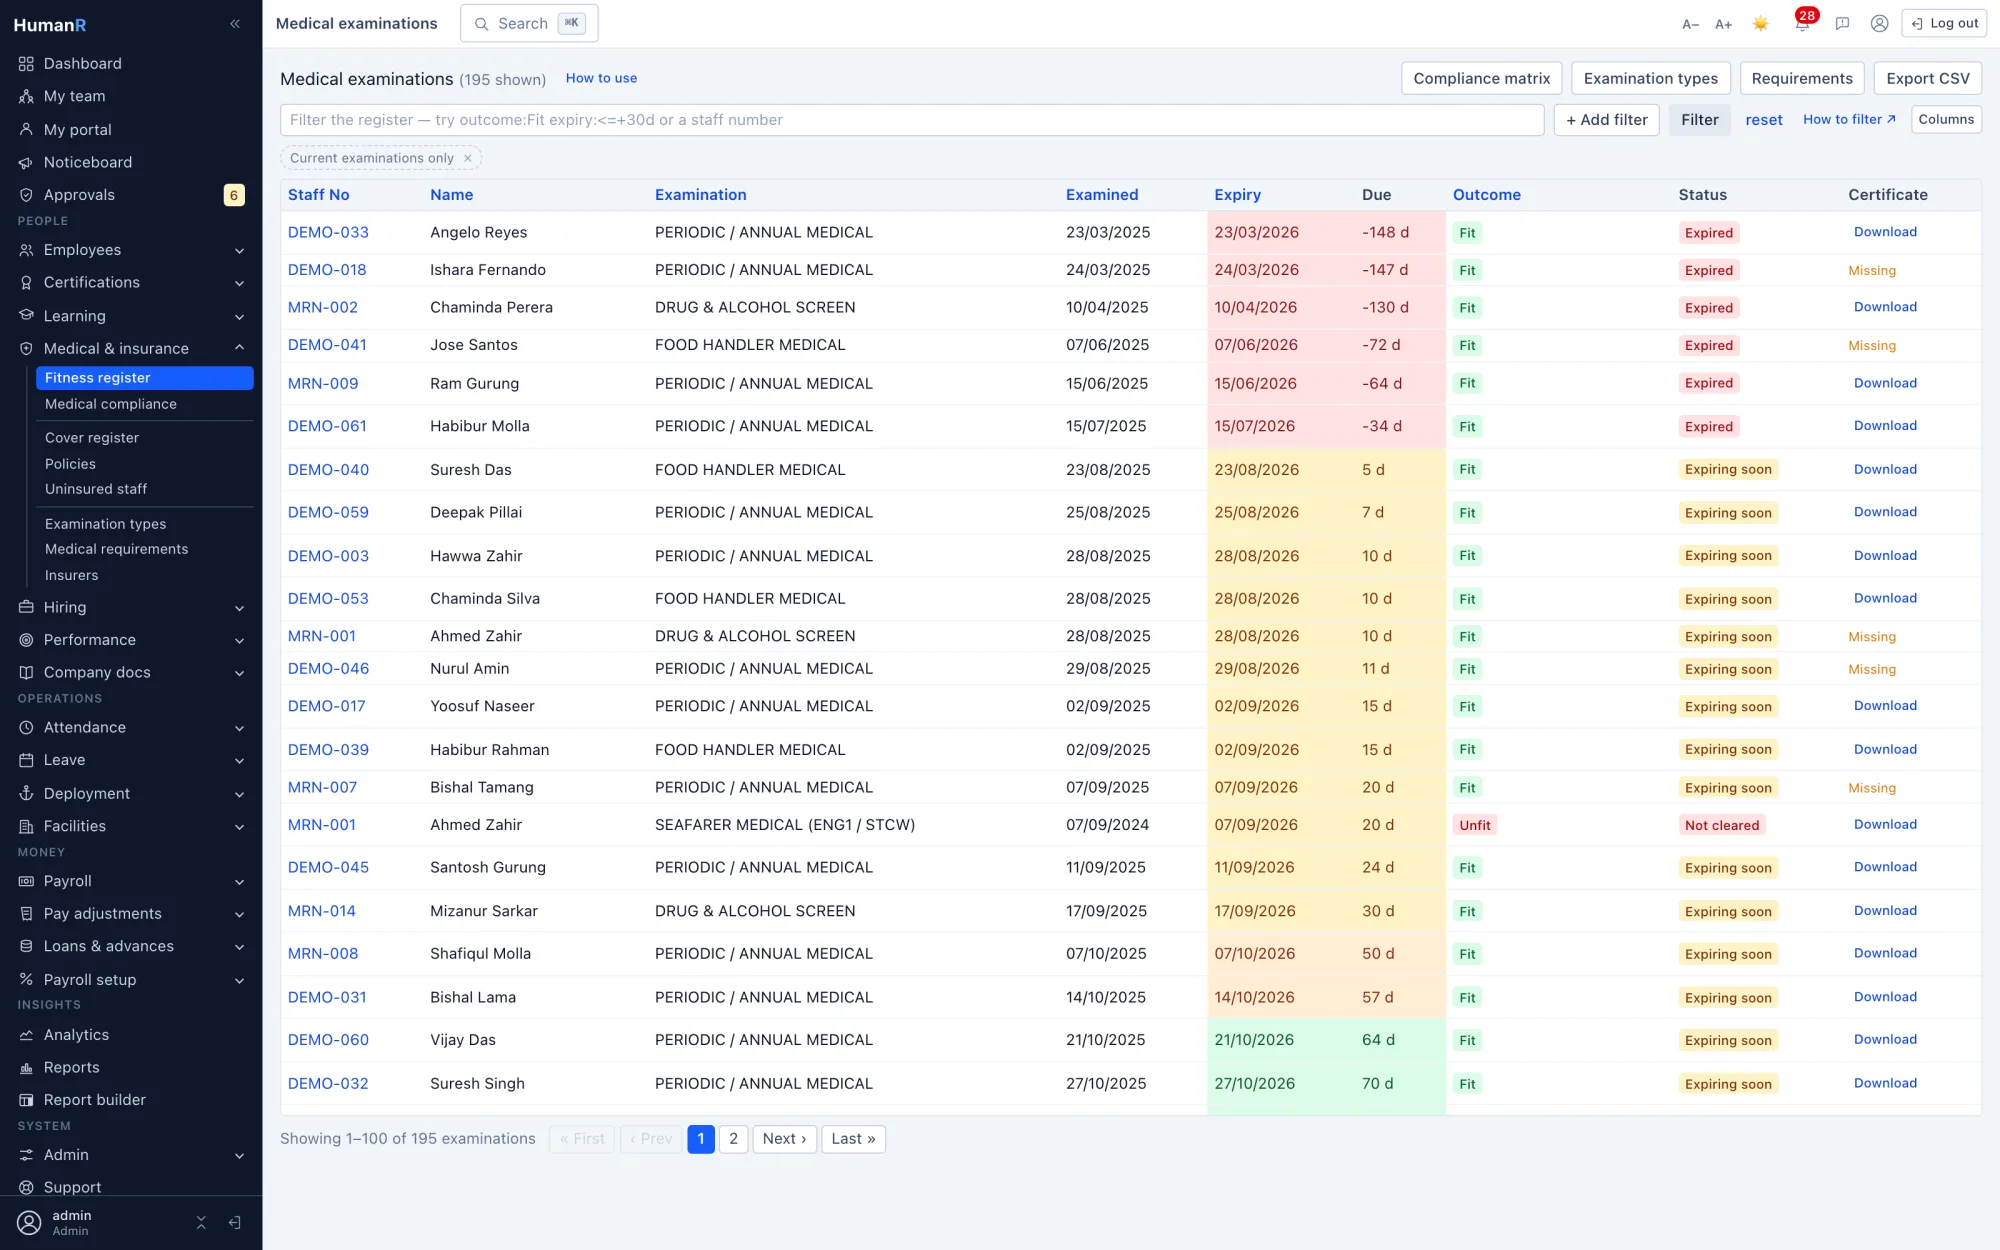2000x1250 pixels.
Task: Select Fitness register in sidebar
Action: click(x=144, y=378)
